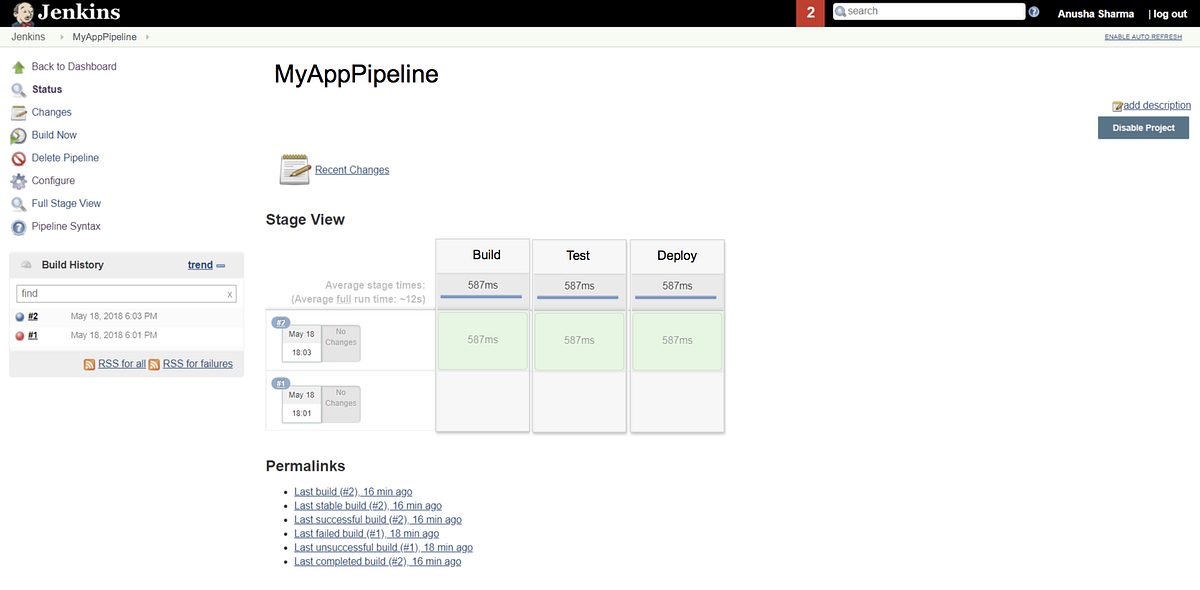The height and width of the screenshot is (590, 1200).
Task: Click MyAppPipeline in the breadcrumb
Action: [105, 37]
